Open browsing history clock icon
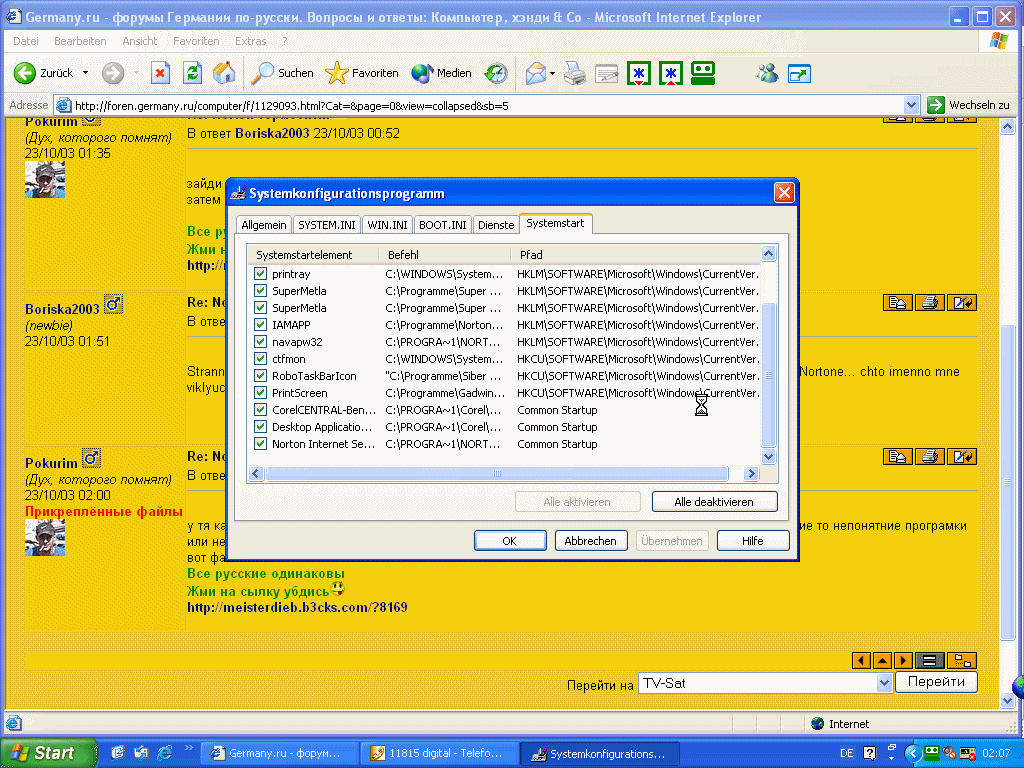Image resolution: width=1024 pixels, height=768 pixels. [496, 73]
